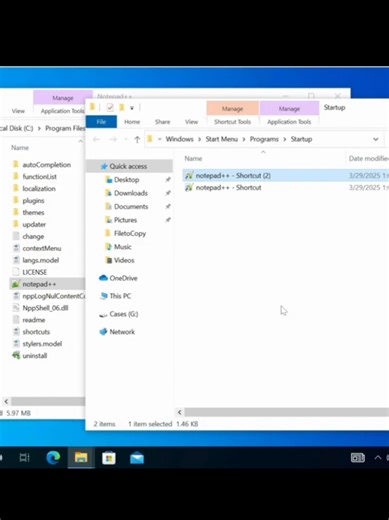Open Microsoft Store from the taskbar
389x520 pixels.
click(x=109, y=458)
